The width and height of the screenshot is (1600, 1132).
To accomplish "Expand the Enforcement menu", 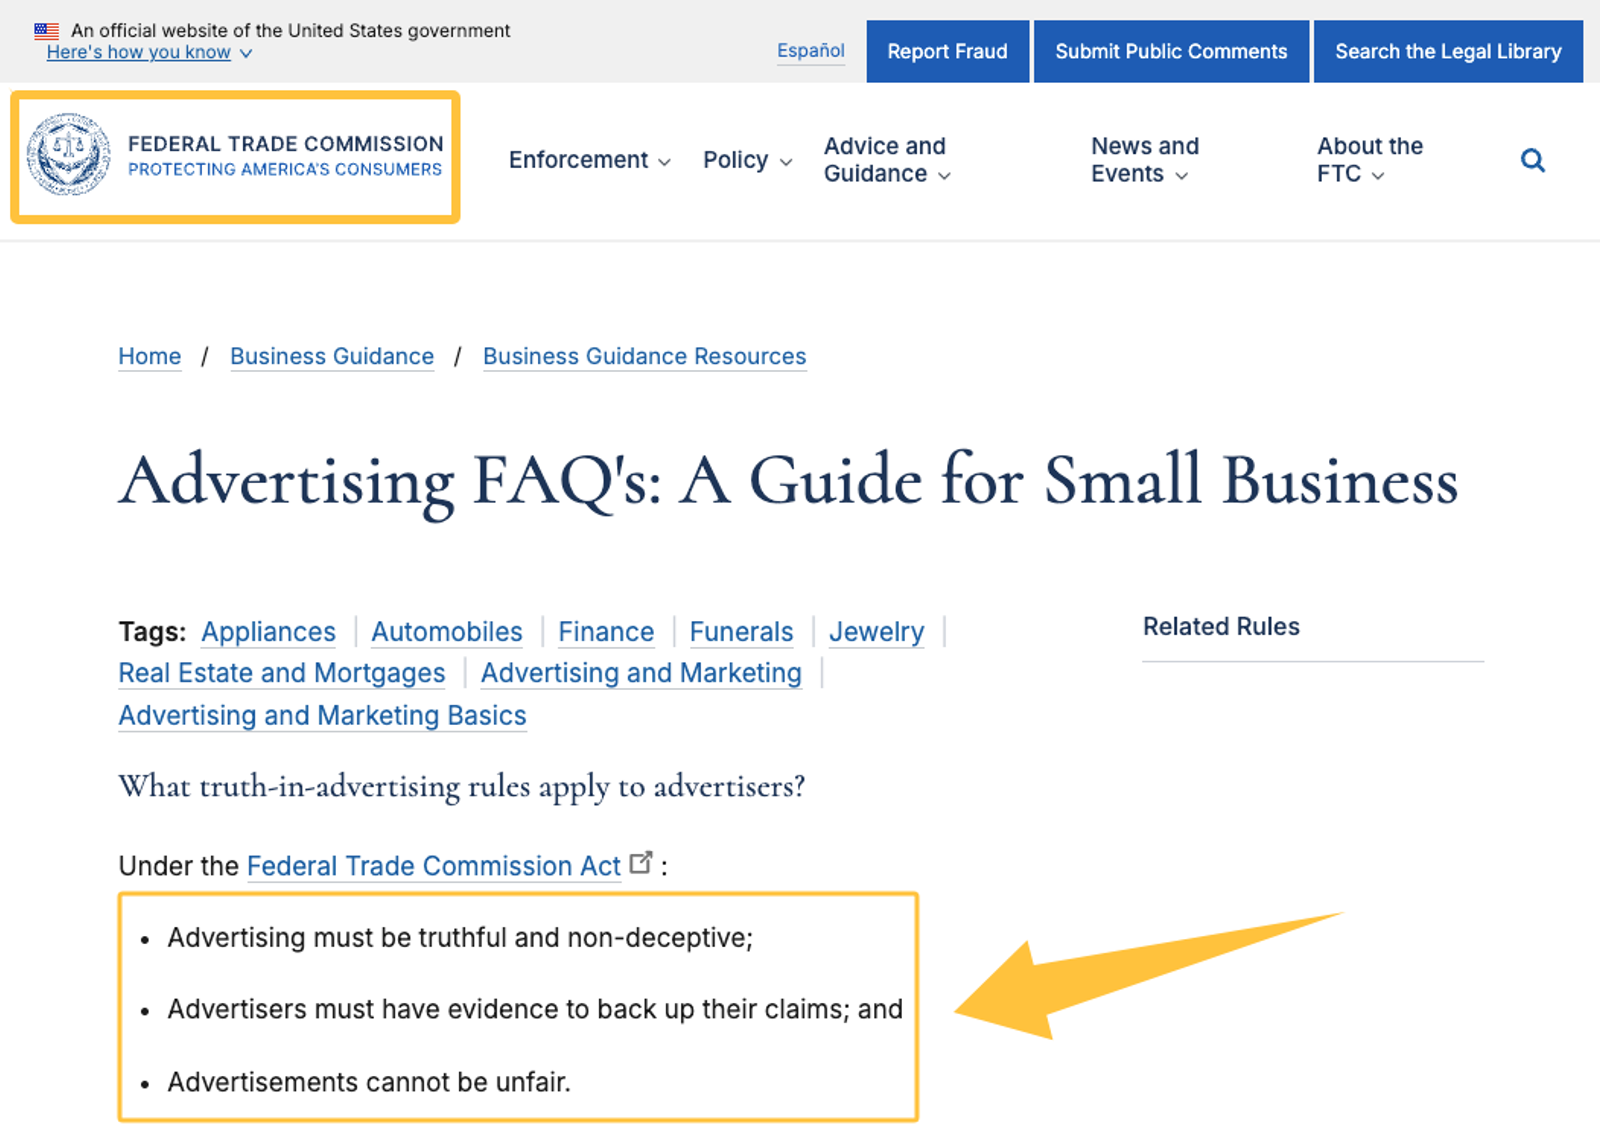I will click(589, 160).
